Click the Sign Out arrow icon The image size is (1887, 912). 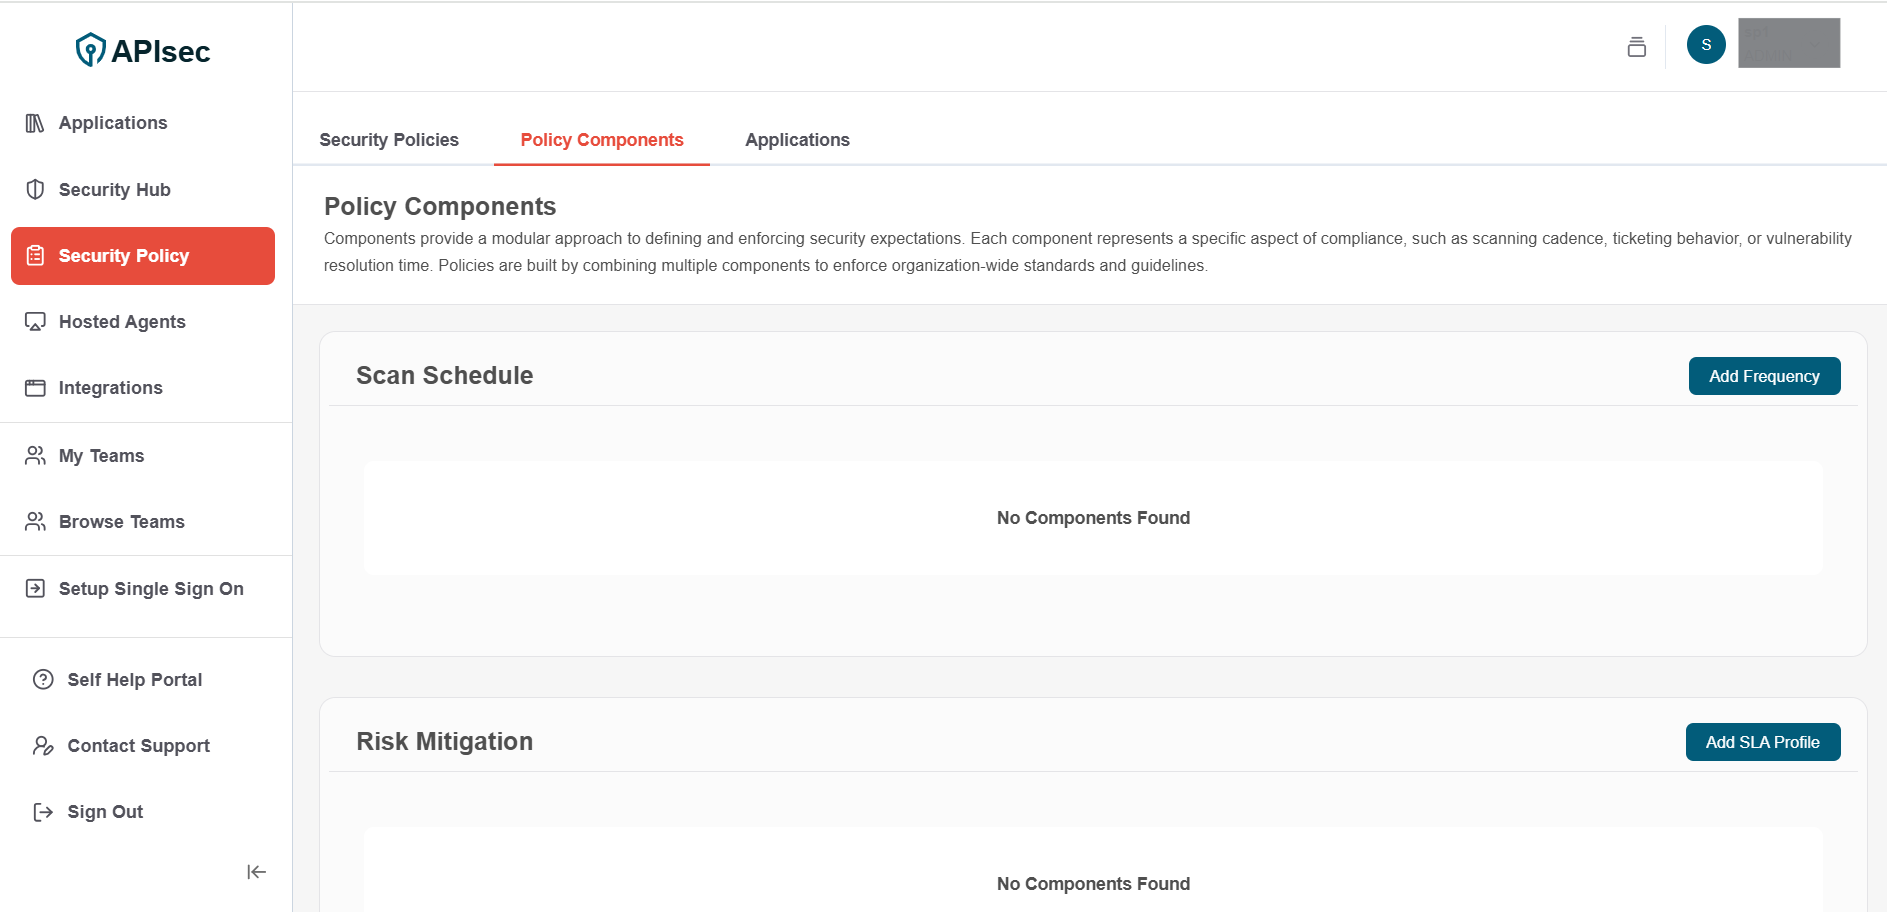[x=43, y=812]
